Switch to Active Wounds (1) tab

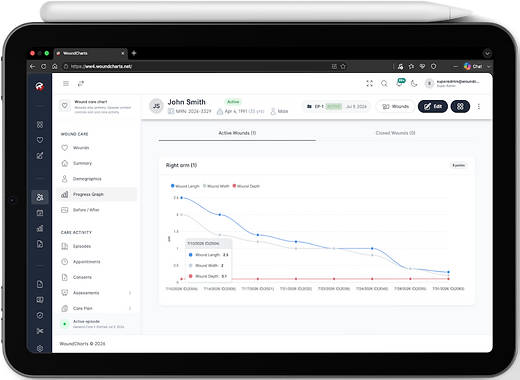[x=237, y=133]
